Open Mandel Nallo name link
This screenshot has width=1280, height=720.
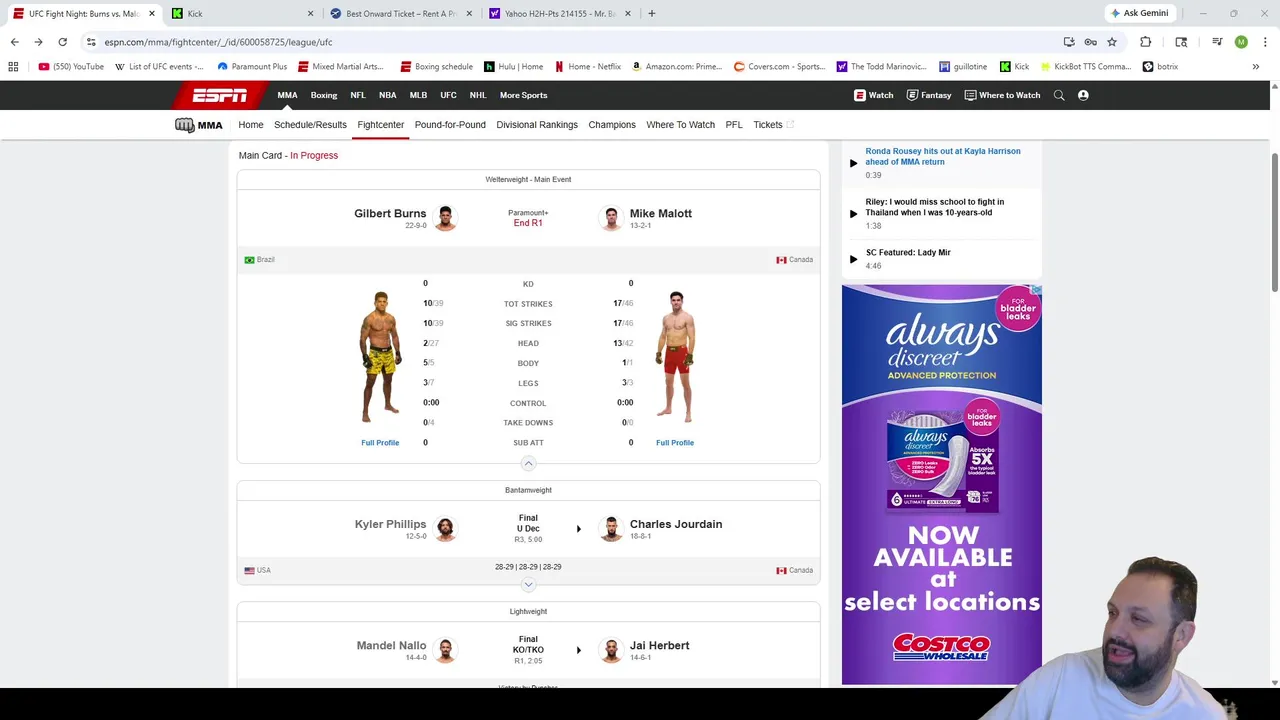point(391,646)
